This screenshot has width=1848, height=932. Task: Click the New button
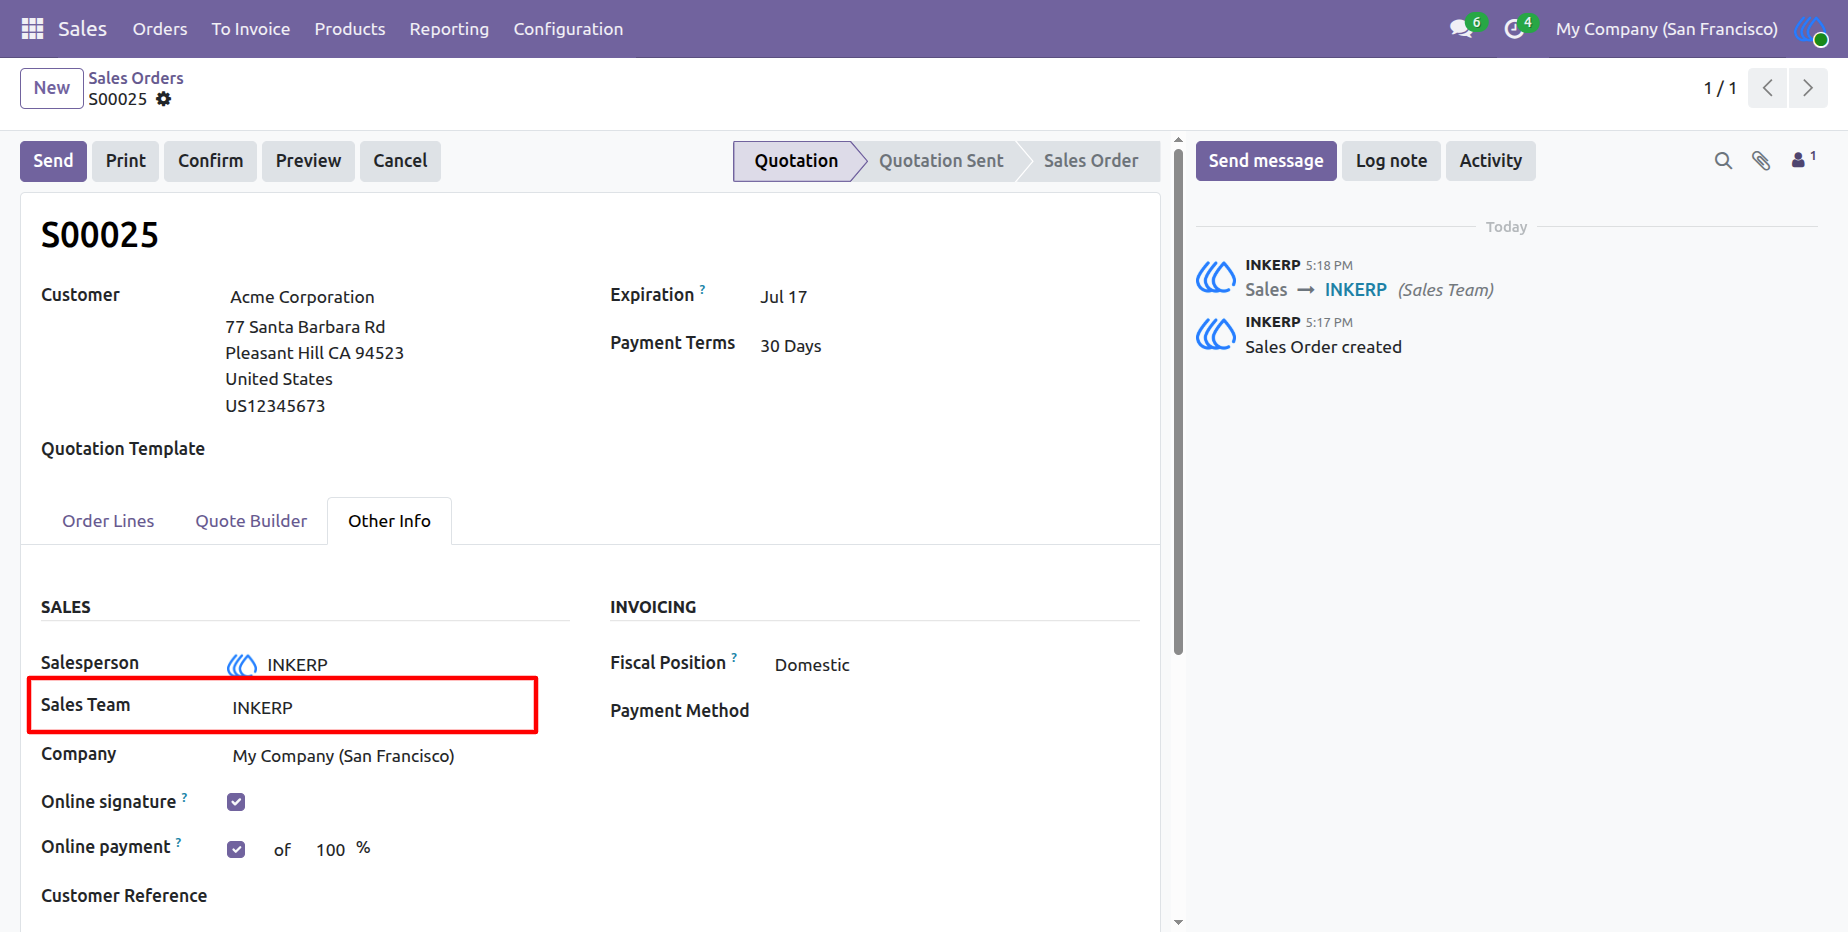click(52, 88)
